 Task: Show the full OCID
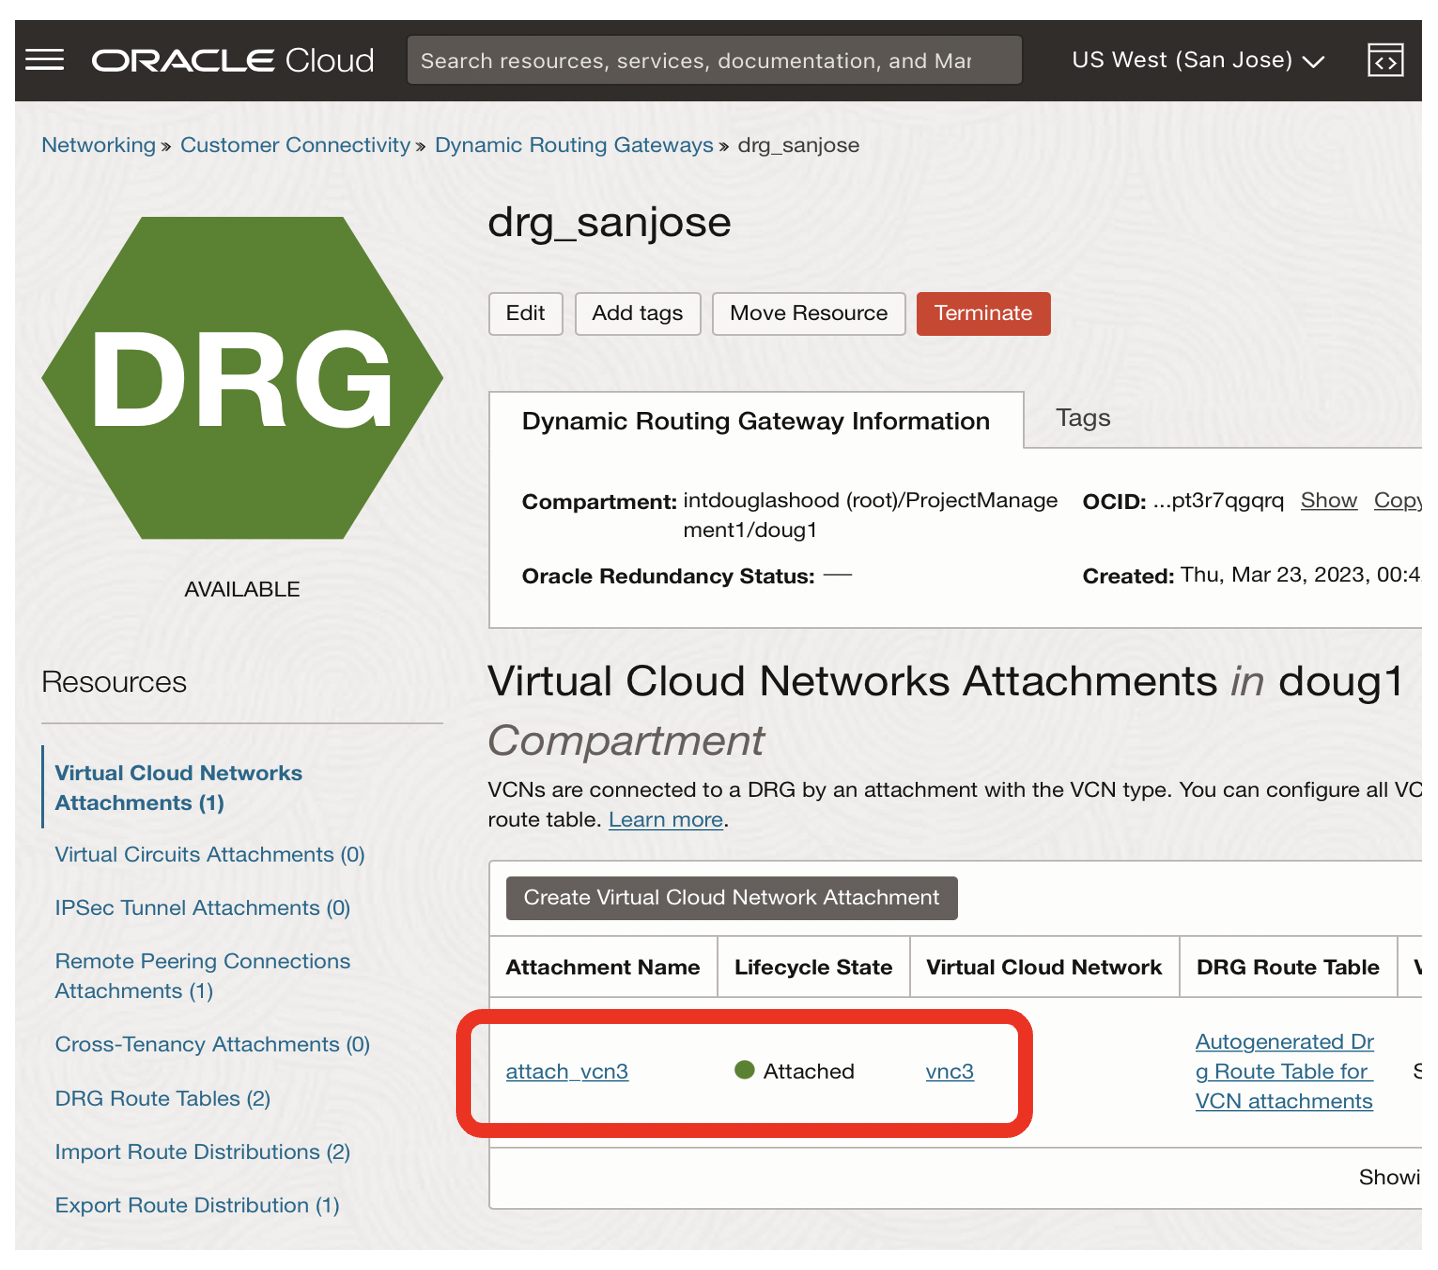[x=1329, y=500]
